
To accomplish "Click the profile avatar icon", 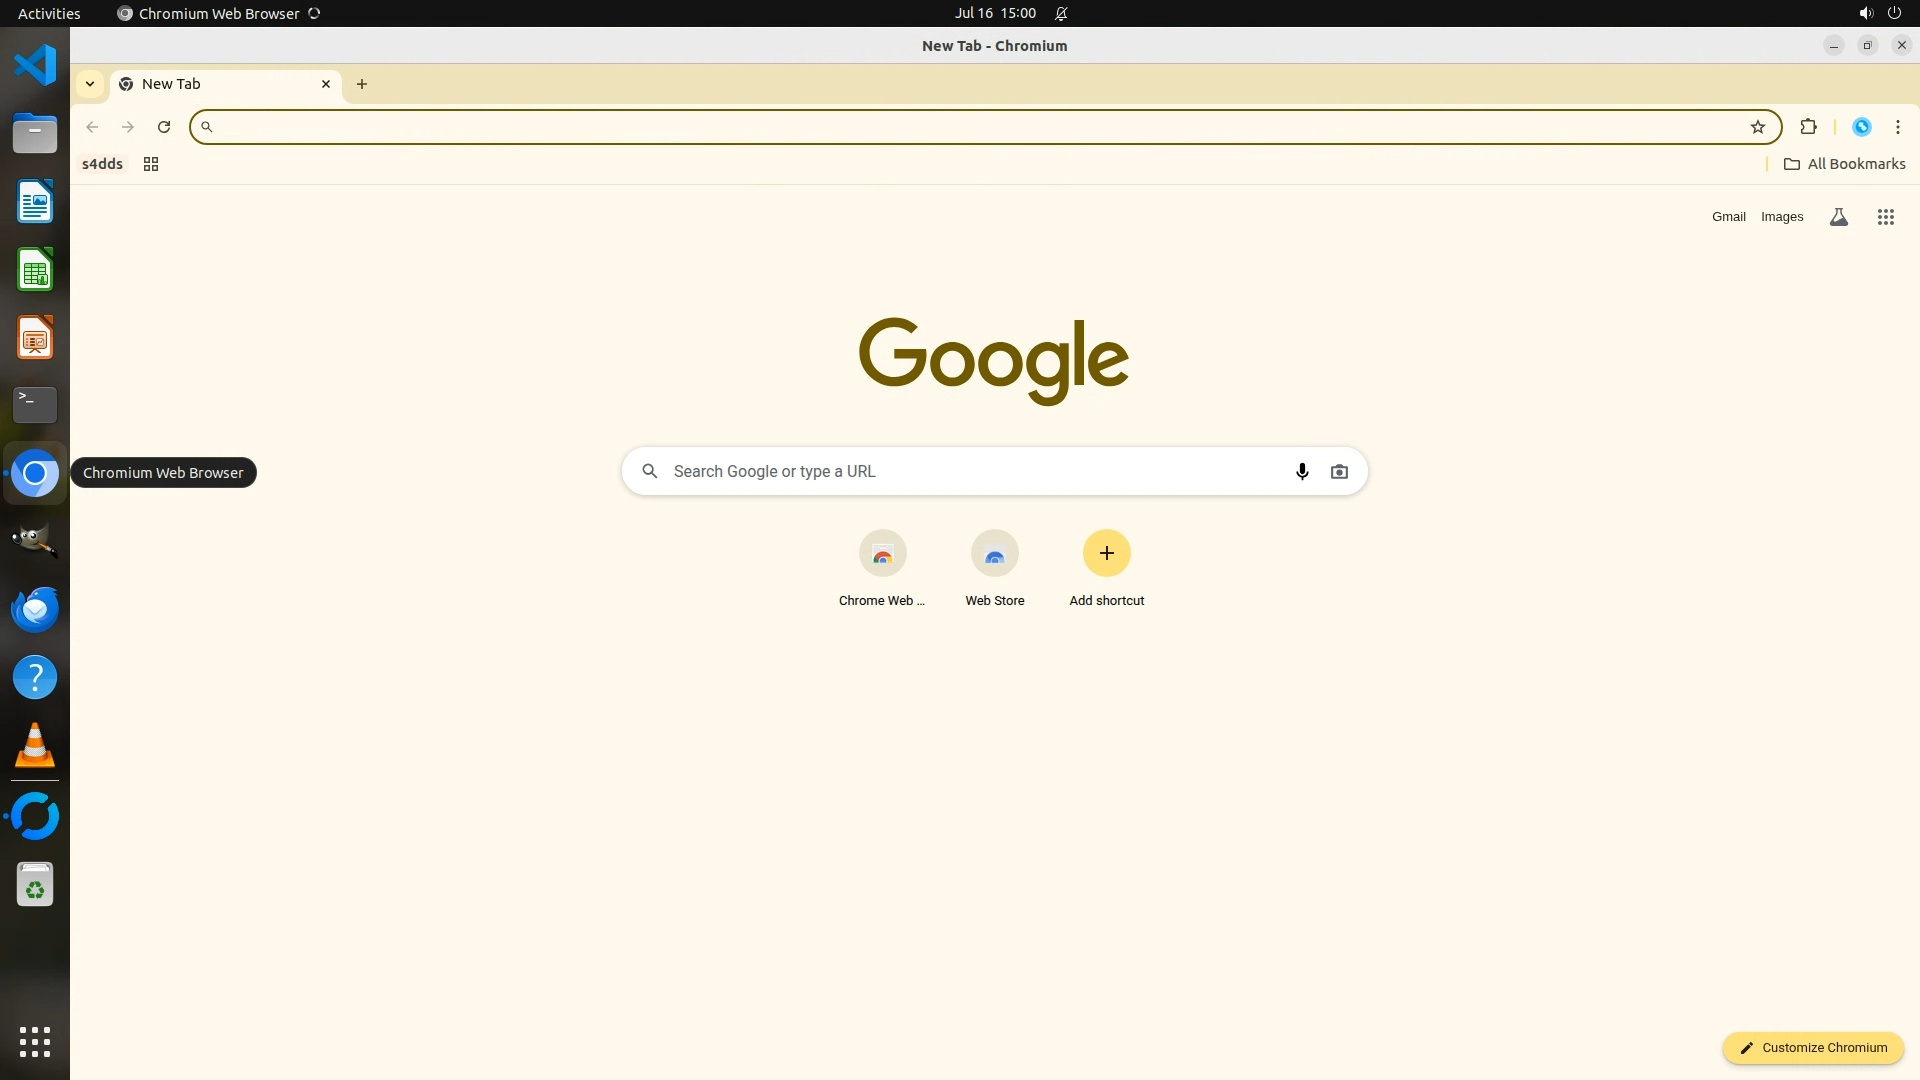I will (1861, 127).
